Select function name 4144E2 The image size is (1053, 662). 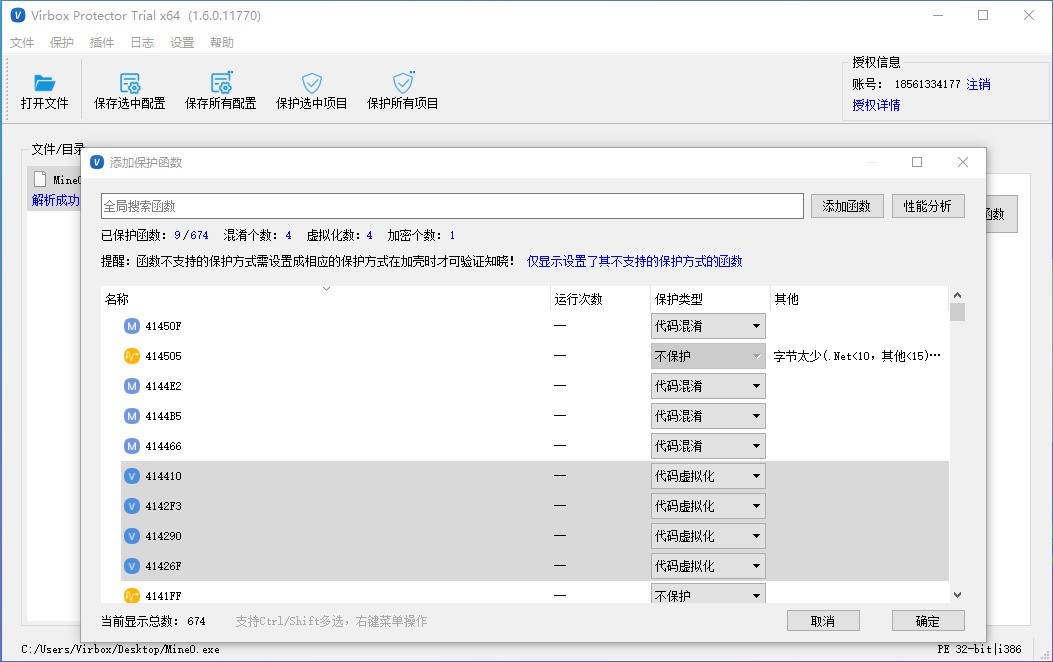coord(163,386)
